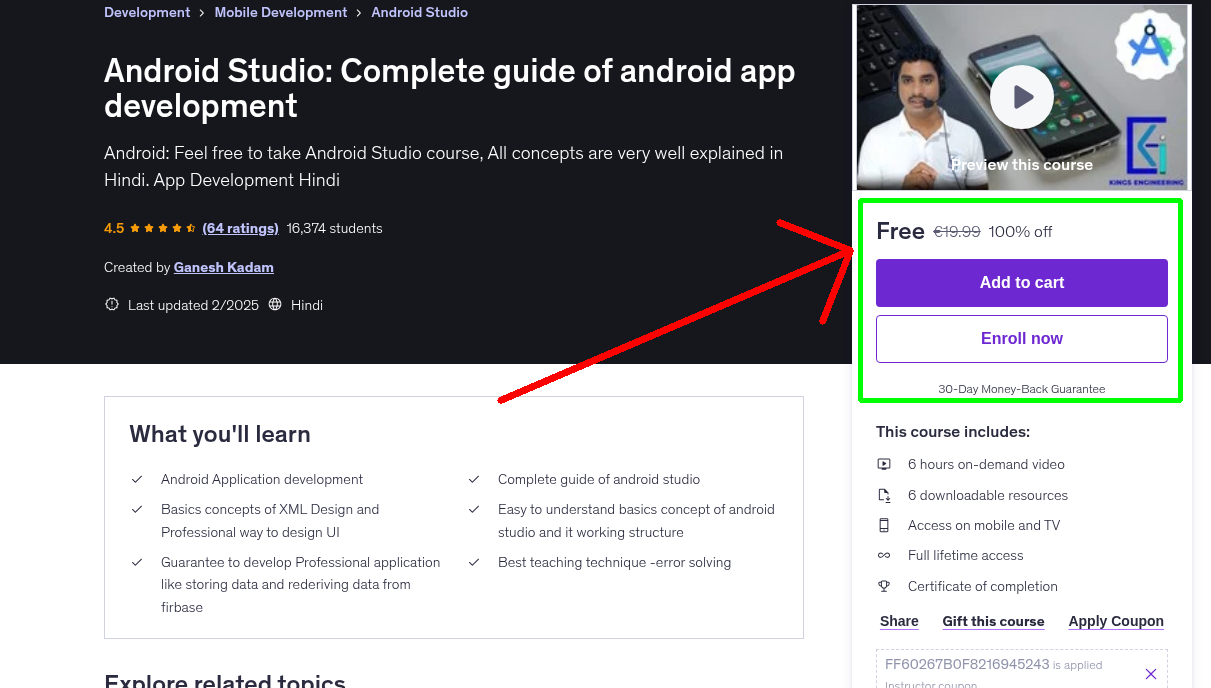Click Apply Coupon
The image size is (1211, 688).
[x=1116, y=621]
